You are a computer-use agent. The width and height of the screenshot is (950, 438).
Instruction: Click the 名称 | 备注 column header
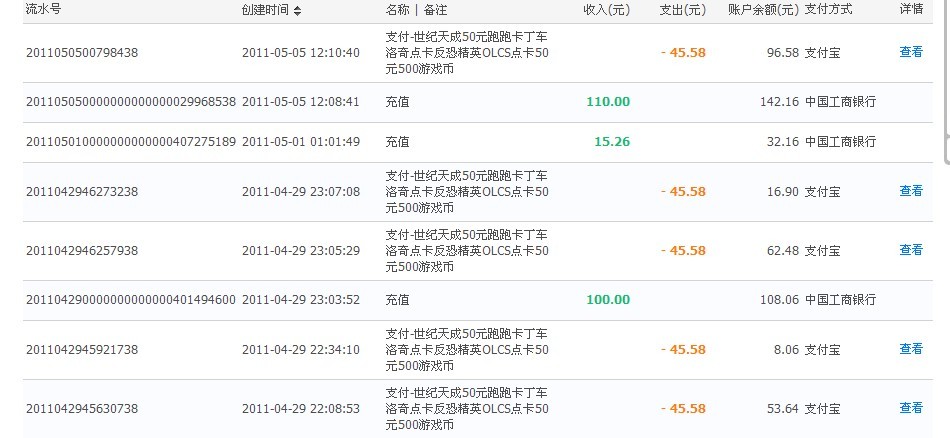(416, 9)
